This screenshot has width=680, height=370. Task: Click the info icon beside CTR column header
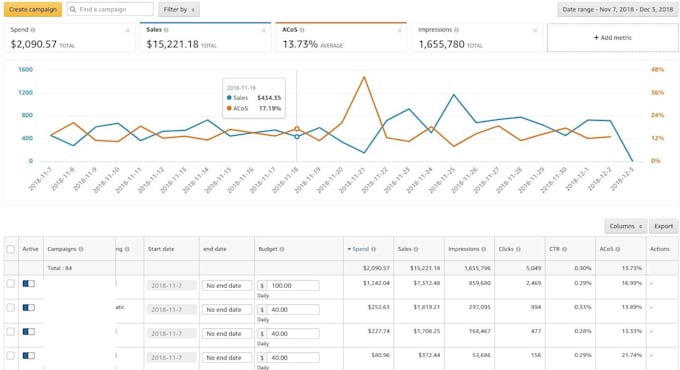click(564, 249)
